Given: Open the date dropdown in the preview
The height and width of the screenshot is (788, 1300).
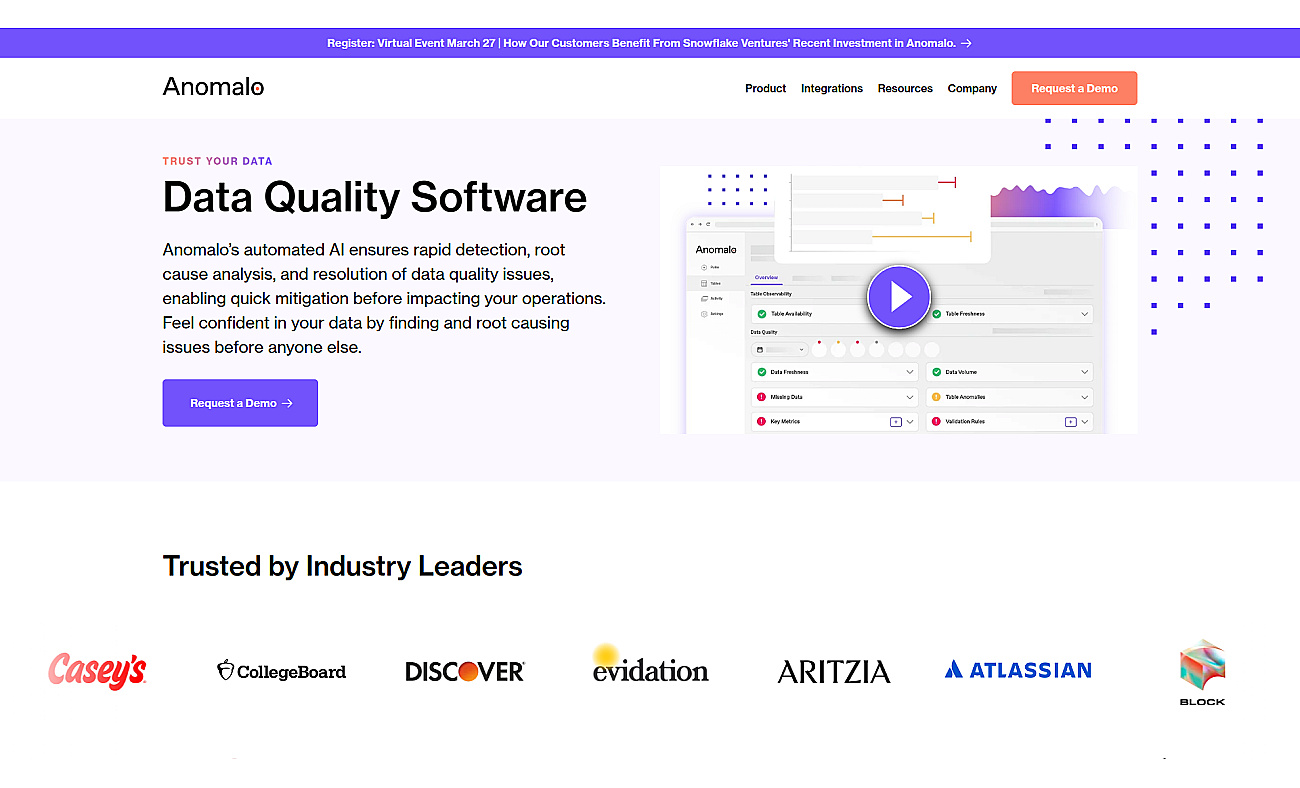Looking at the screenshot, I should tap(780, 350).
